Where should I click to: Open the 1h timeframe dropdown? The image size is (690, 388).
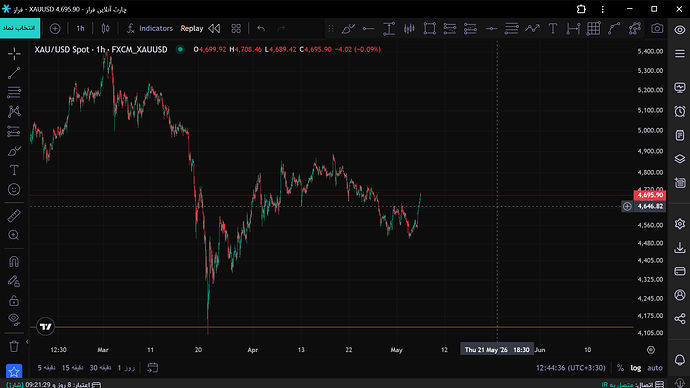[81, 29]
